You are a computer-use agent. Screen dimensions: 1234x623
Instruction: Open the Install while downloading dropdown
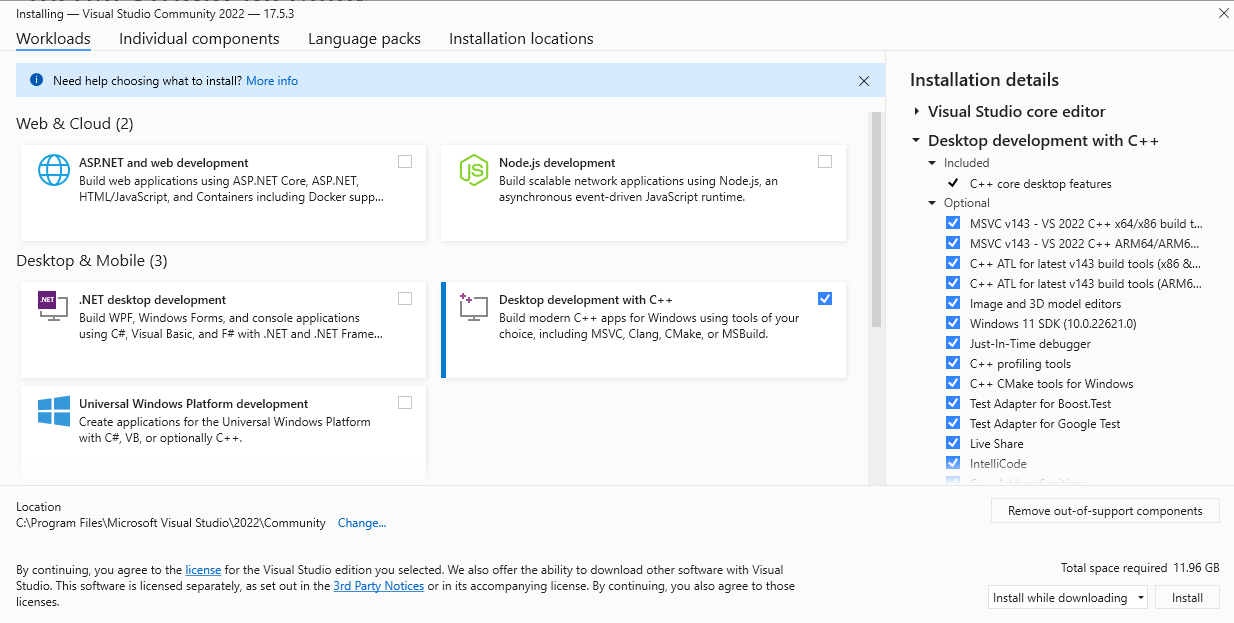pos(1069,598)
